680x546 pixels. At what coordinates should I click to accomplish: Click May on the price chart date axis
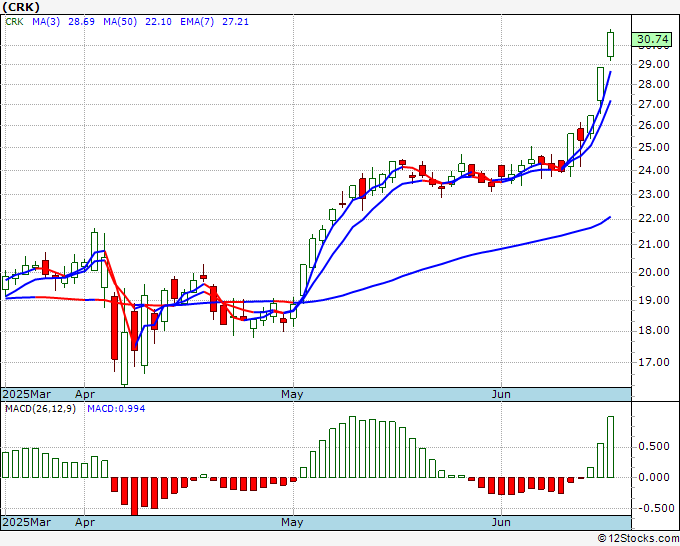(x=292, y=394)
